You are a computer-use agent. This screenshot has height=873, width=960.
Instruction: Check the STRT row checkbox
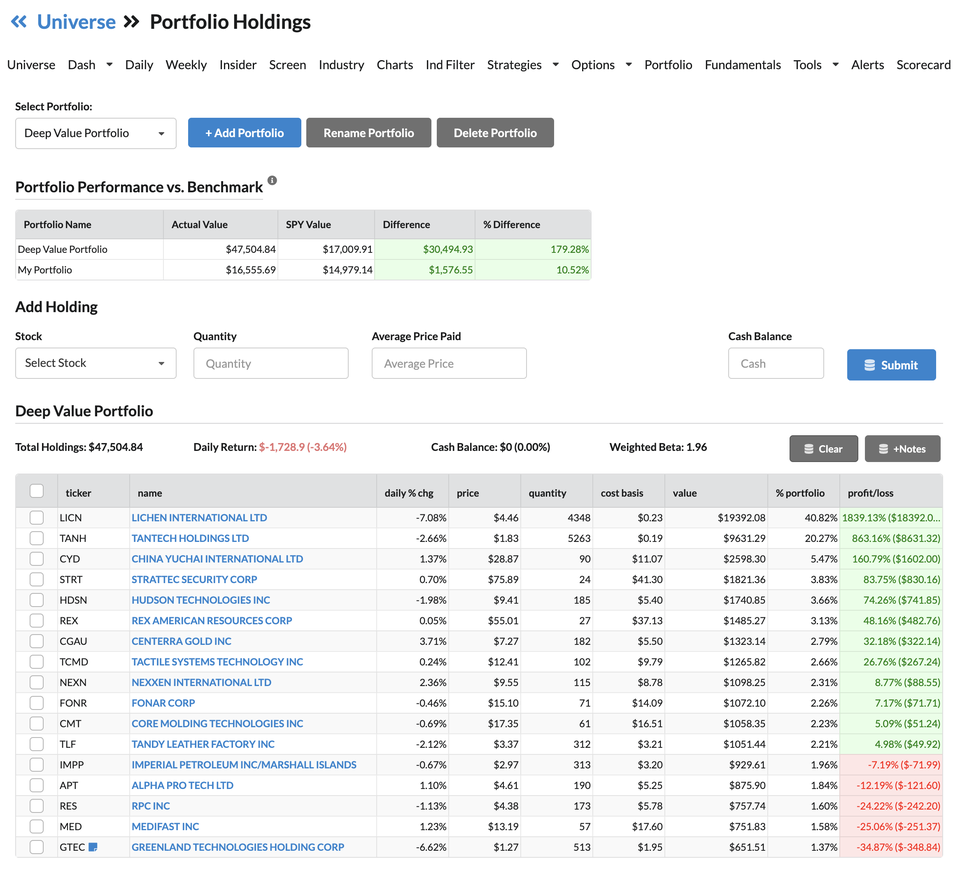(x=37, y=579)
